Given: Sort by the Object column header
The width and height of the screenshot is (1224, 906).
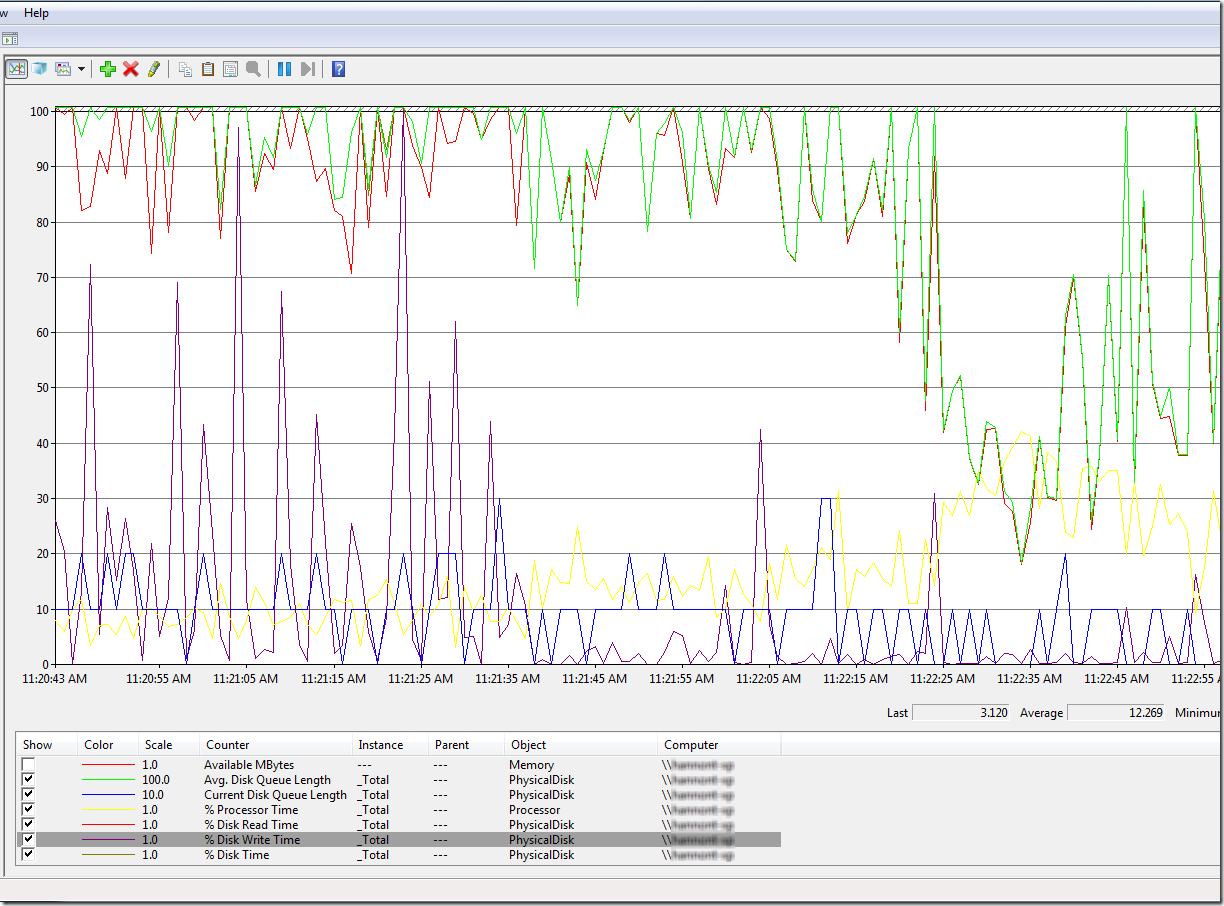Looking at the screenshot, I should click(x=581, y=745).
